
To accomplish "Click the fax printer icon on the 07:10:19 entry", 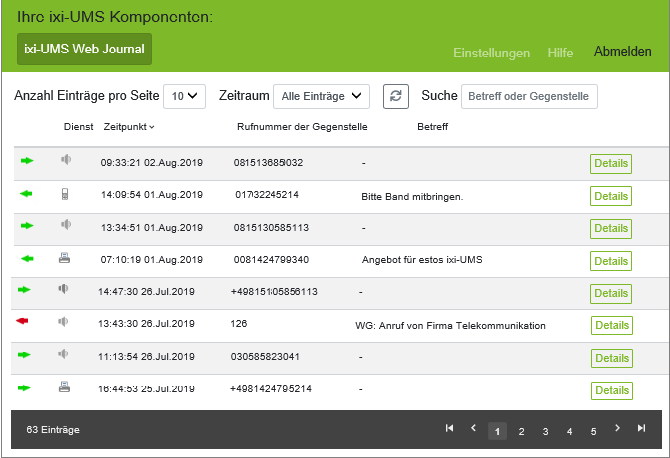I will tap(65, 258).
